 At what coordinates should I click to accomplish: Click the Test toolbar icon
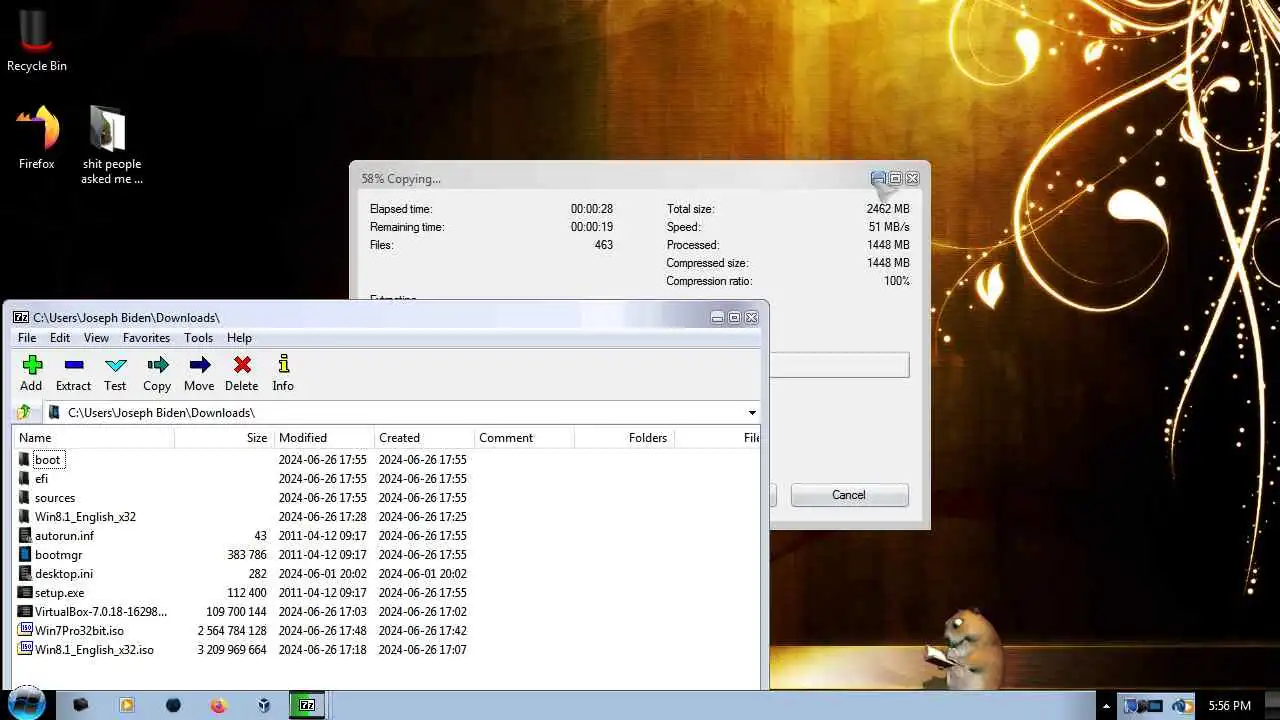[x=115, y=365]
